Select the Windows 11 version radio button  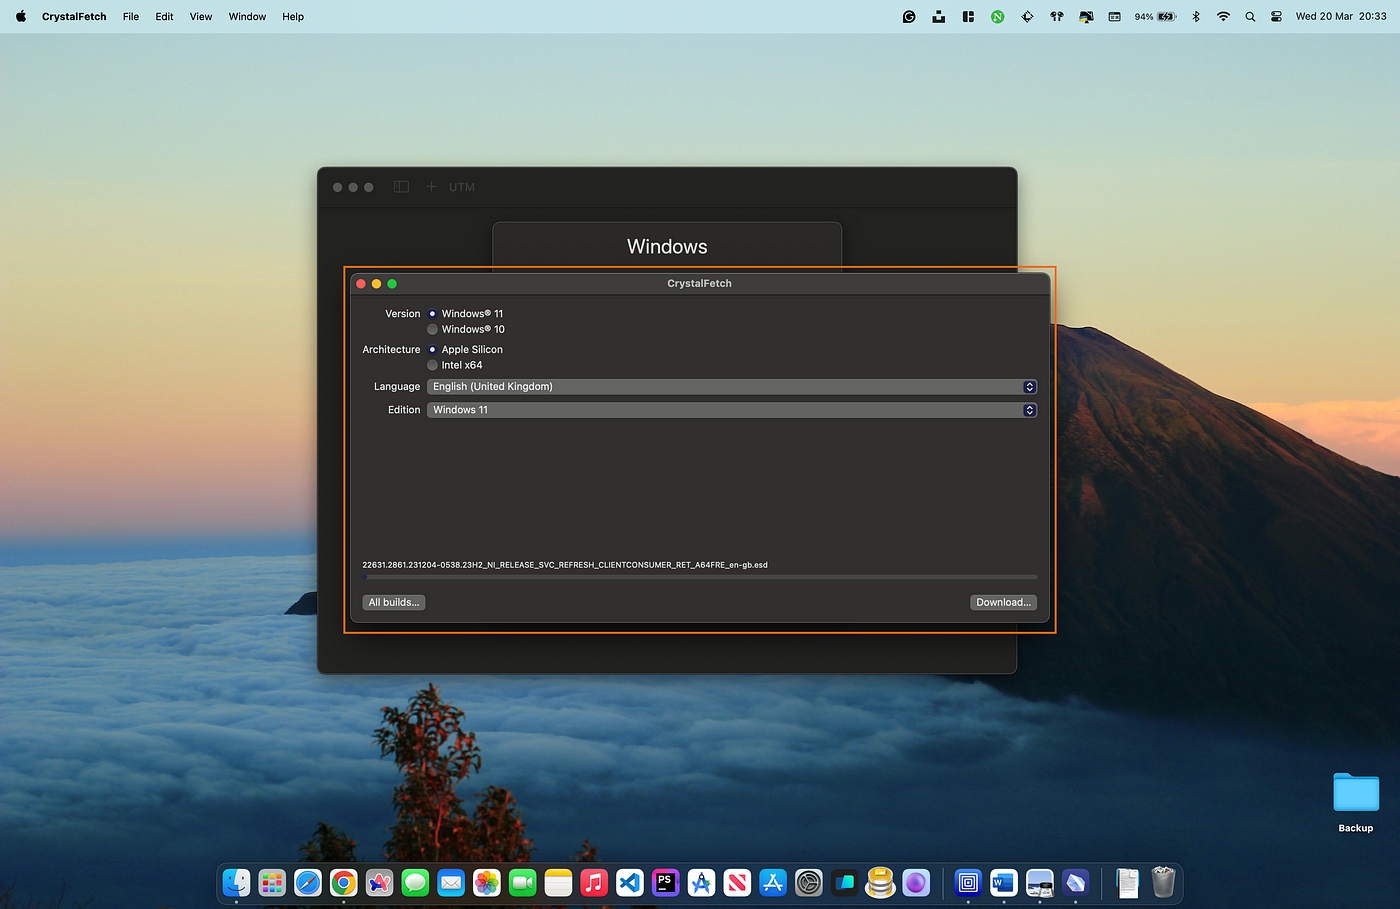pos(432,314)
